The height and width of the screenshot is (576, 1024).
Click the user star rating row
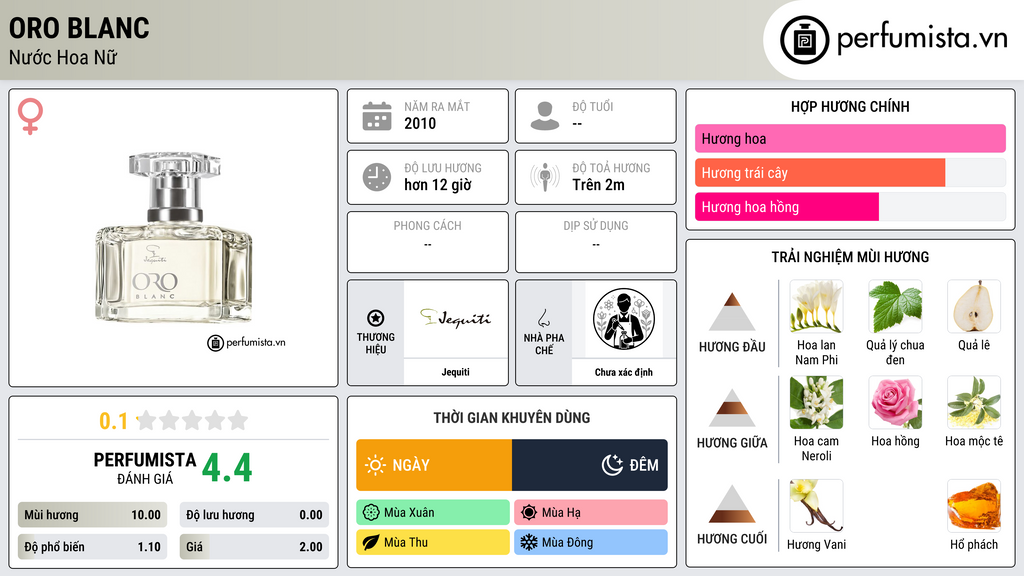(x=193, y=420)
